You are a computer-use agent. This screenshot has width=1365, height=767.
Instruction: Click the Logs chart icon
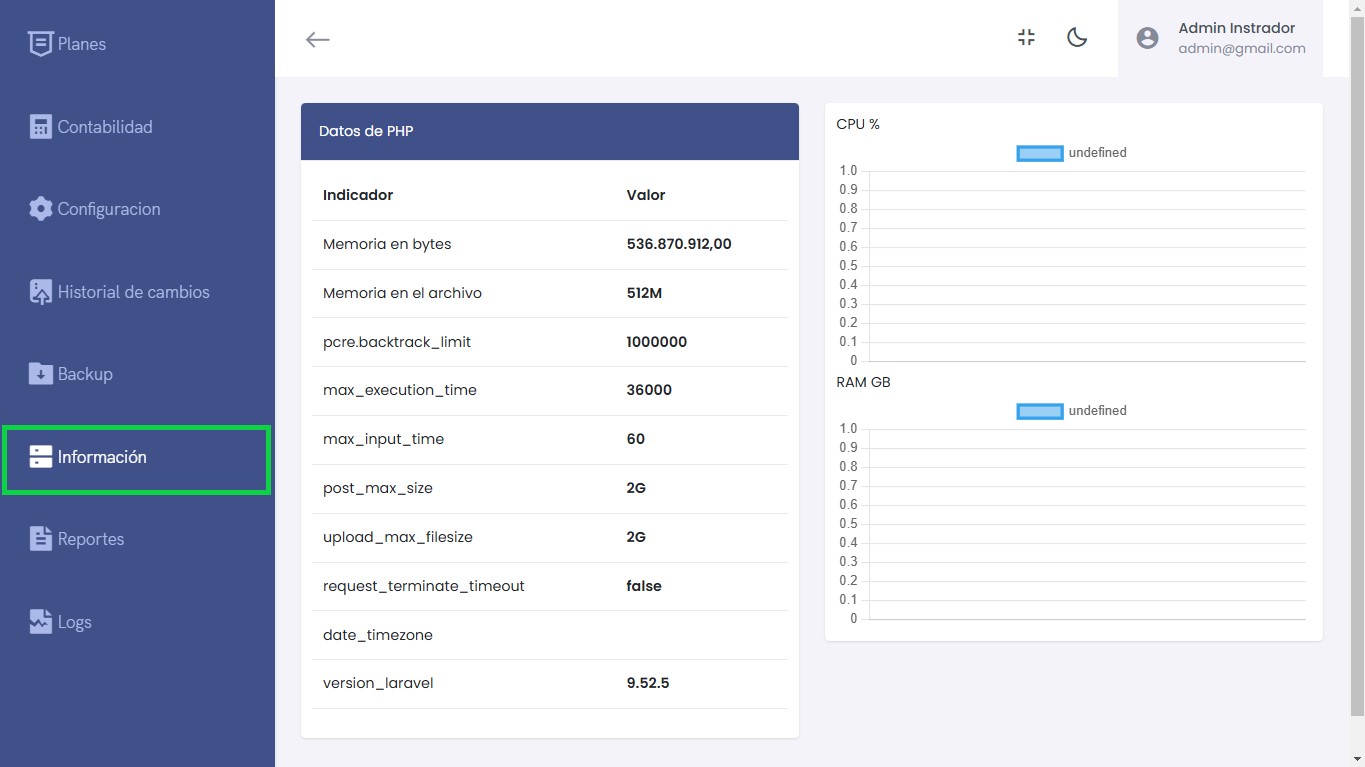(40, 622)
